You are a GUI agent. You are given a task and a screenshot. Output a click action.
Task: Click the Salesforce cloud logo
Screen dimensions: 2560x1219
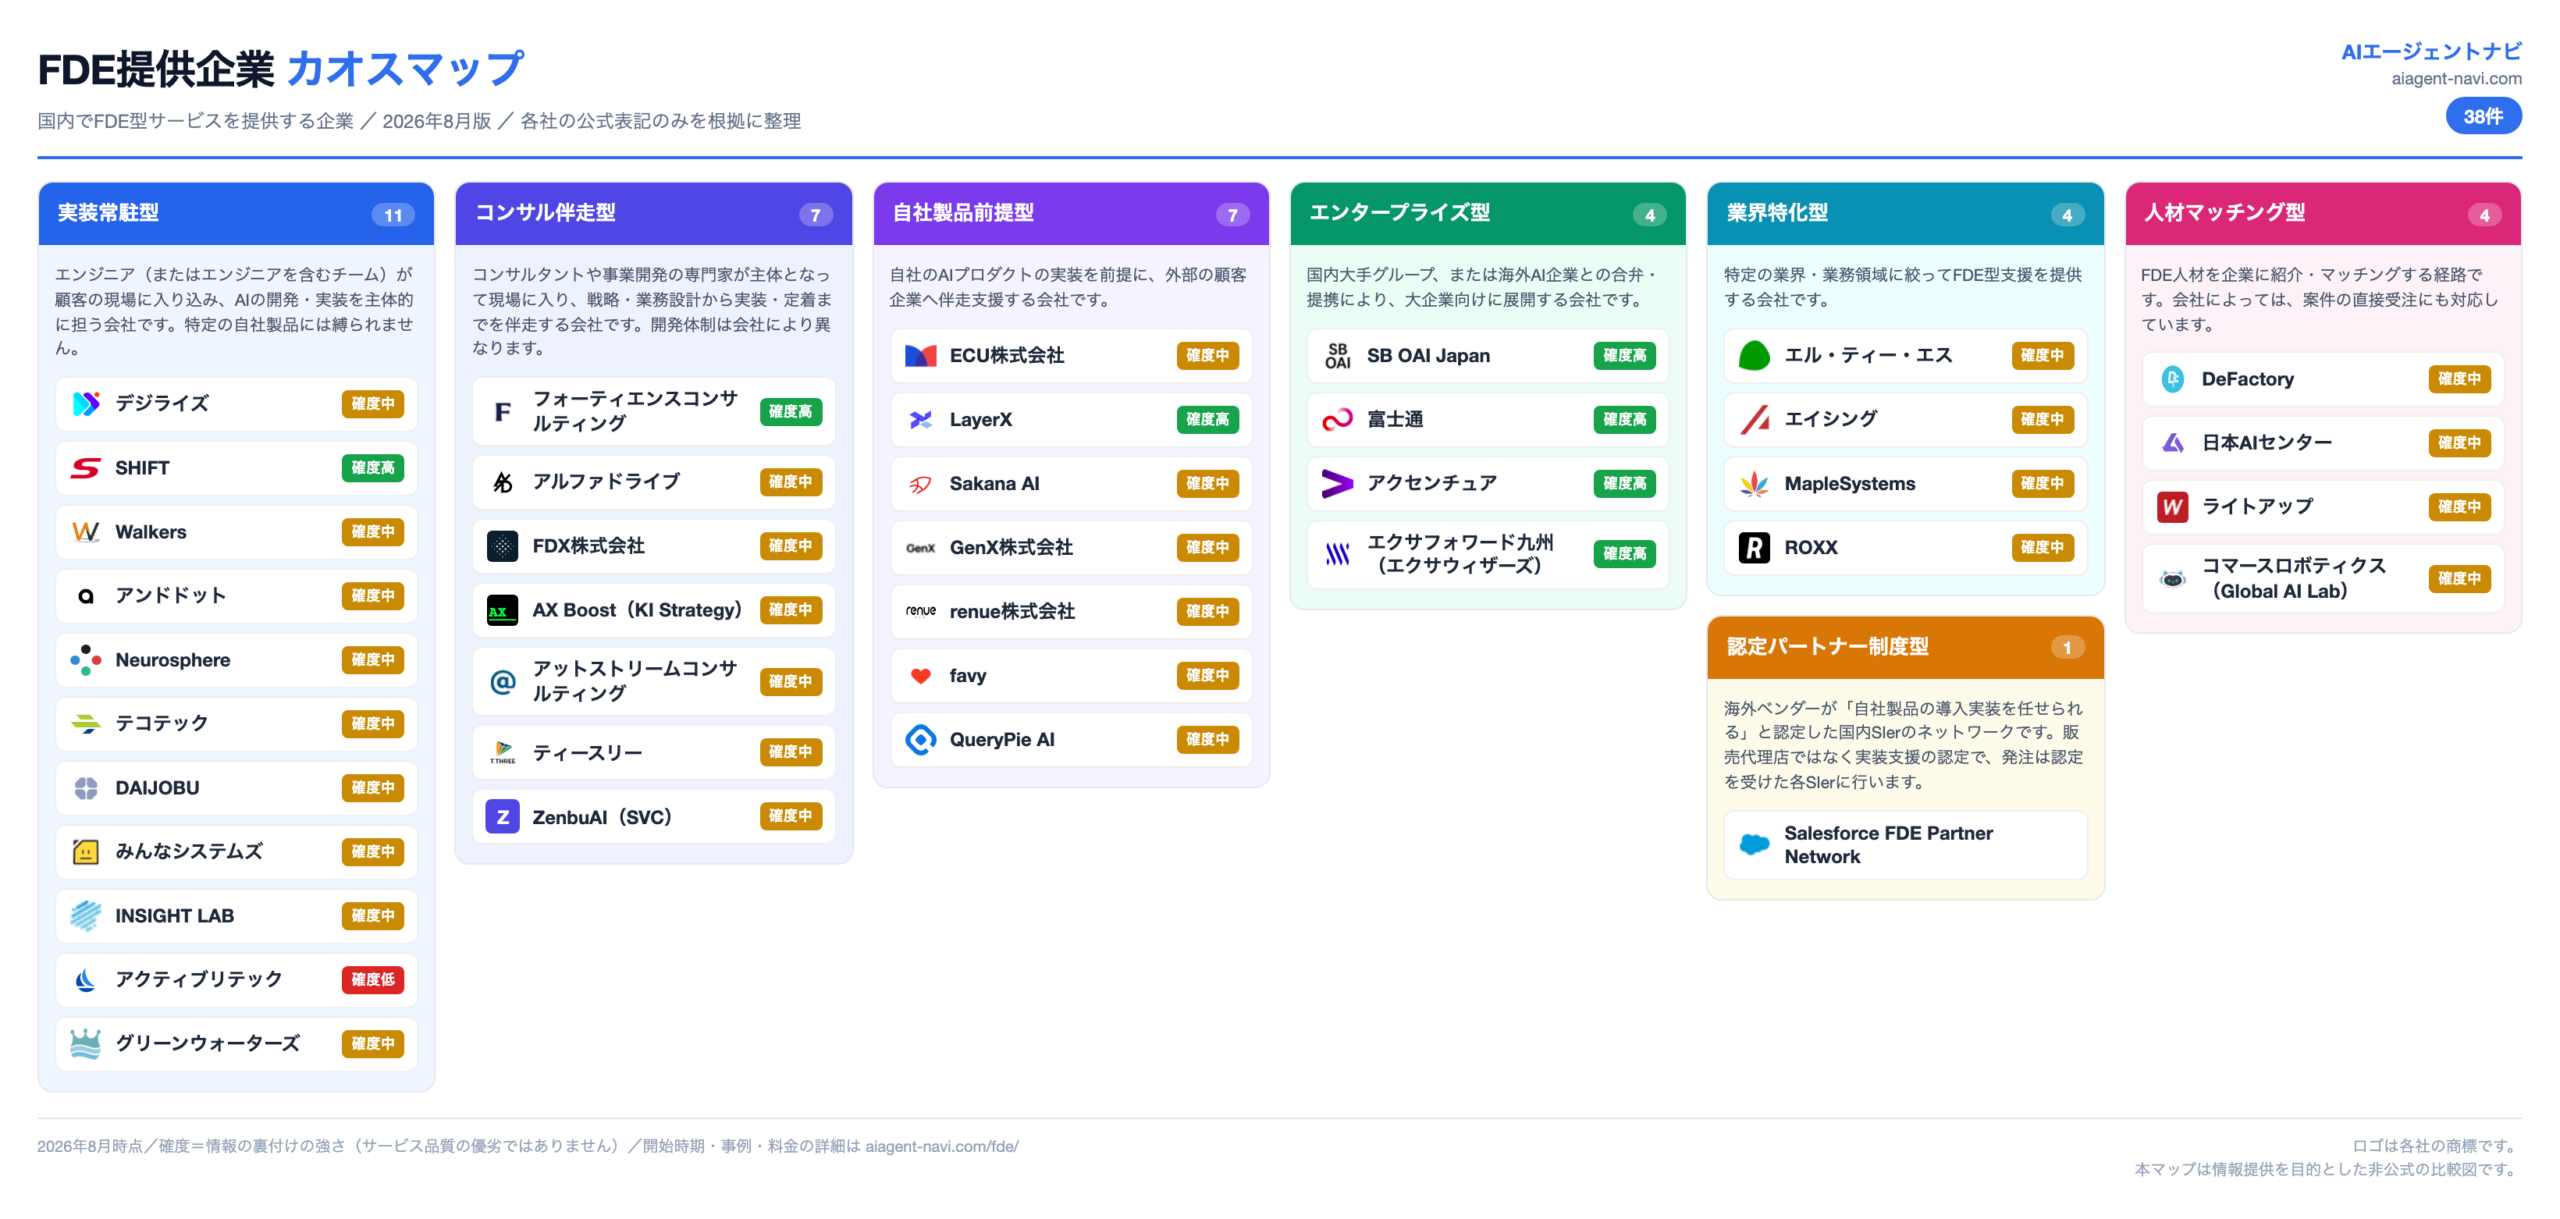coord(1754,845)
